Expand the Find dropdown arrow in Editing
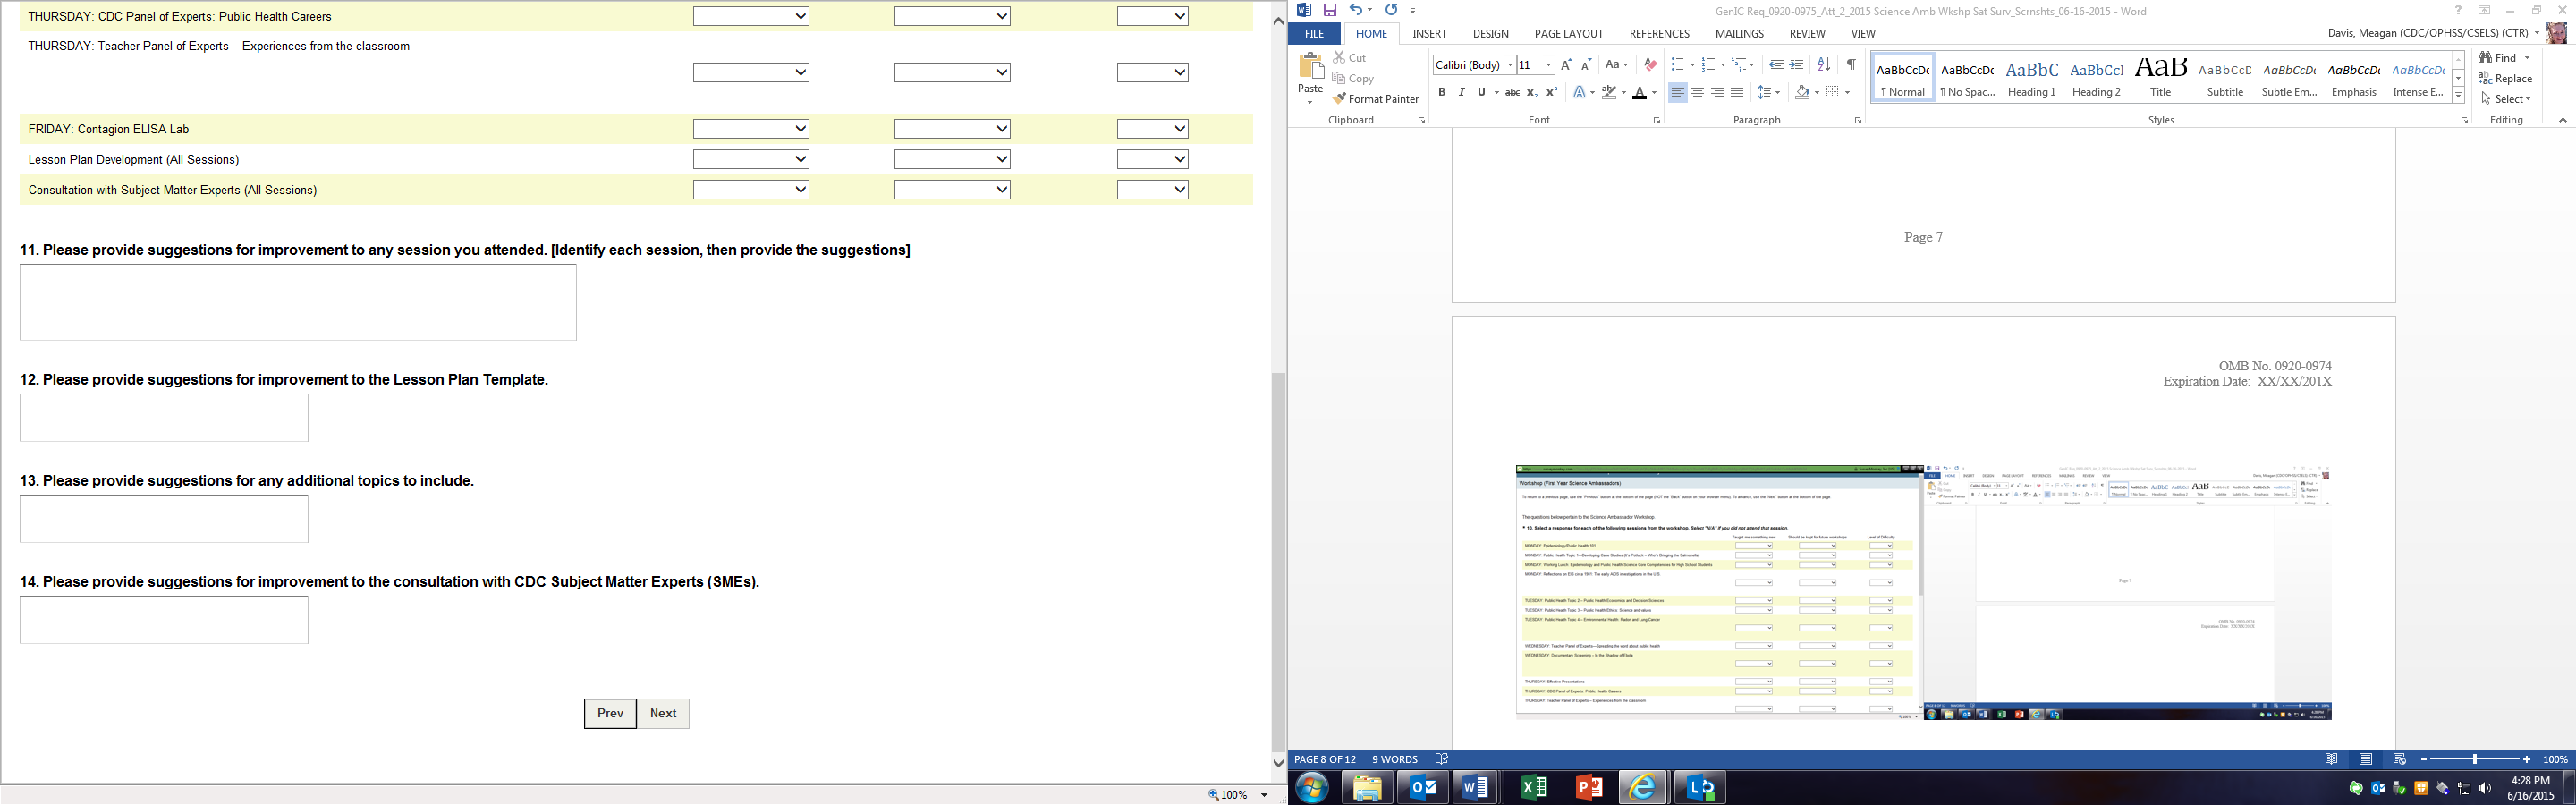Screen dimensions: 2576x805 pos(2527,58)
